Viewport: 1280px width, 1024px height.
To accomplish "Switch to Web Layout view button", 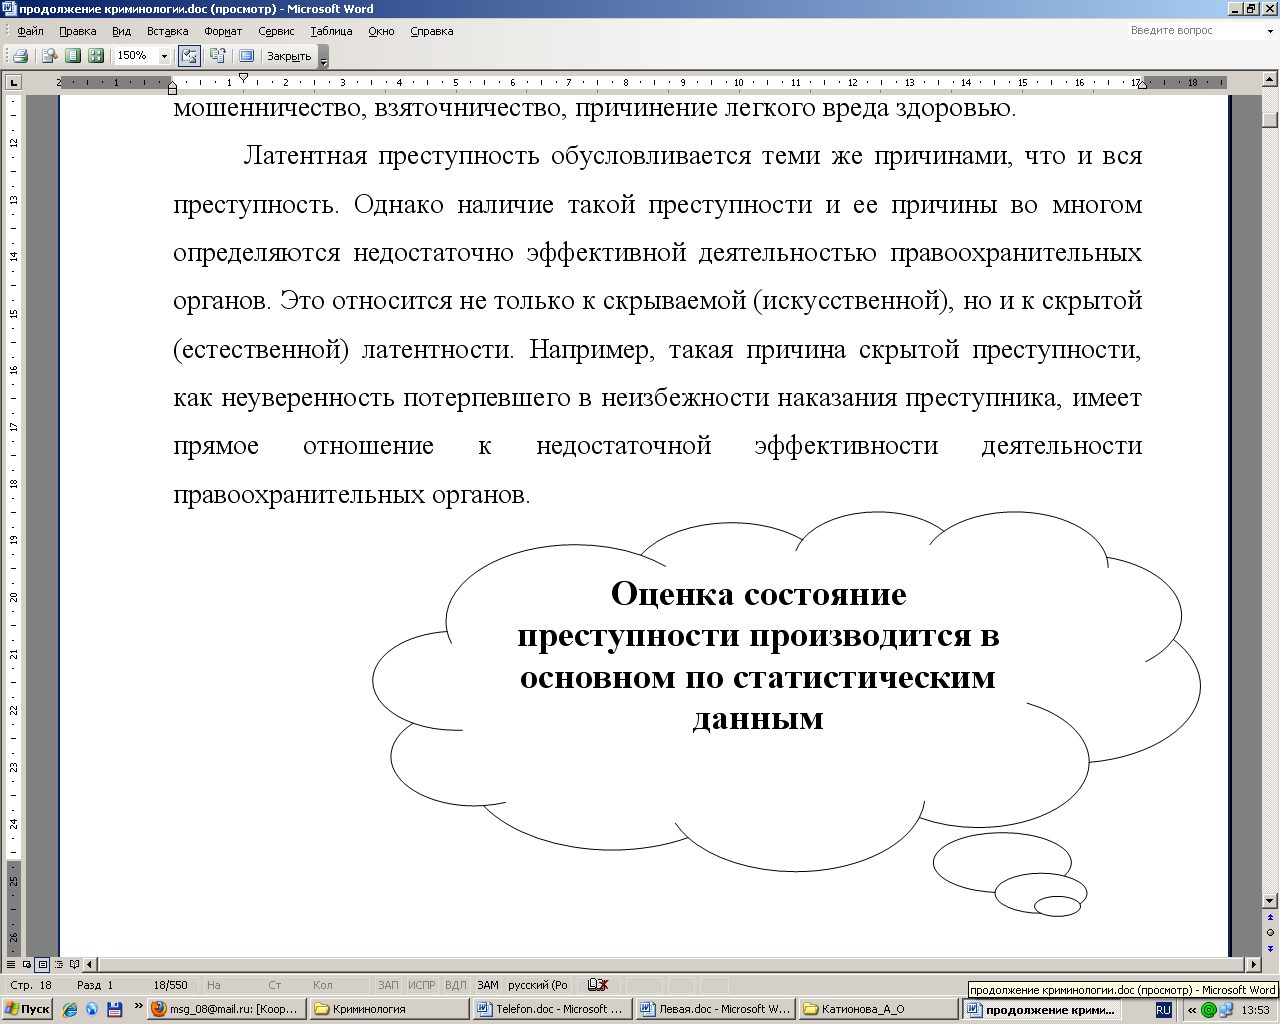I will pyautogui.click(x=27, y=965).
